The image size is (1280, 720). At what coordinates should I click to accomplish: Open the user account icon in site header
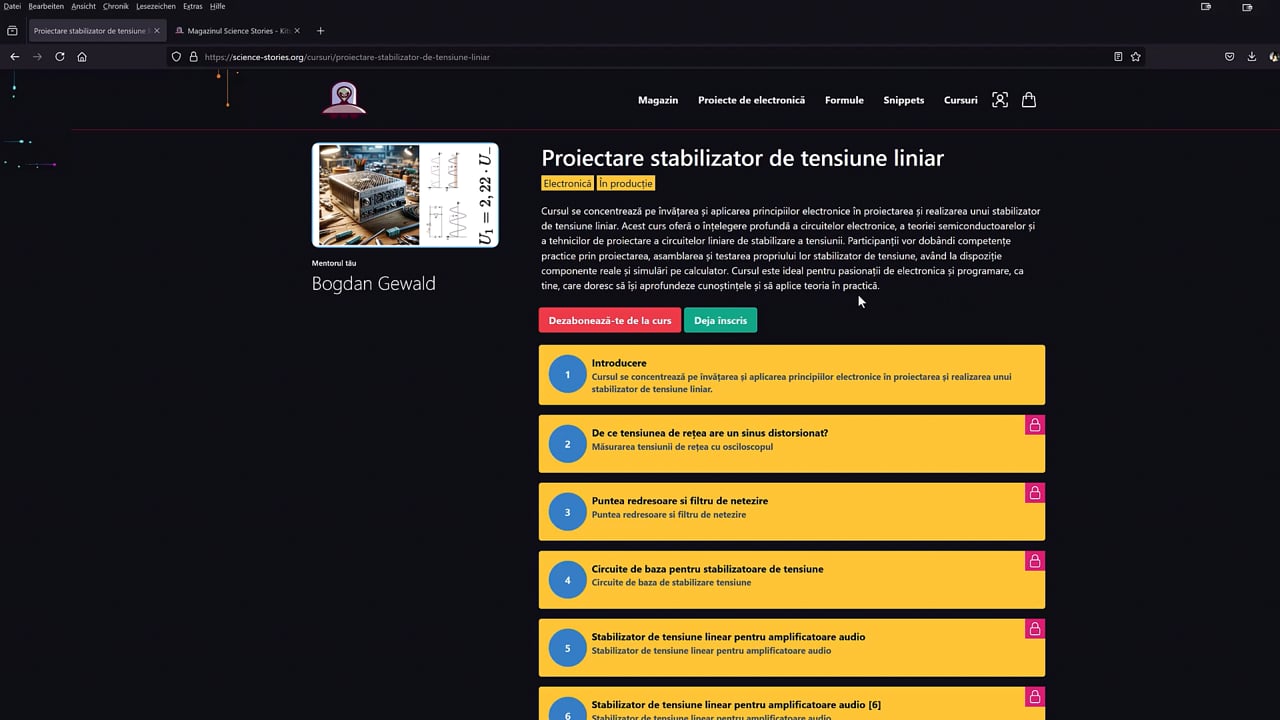1000,100
